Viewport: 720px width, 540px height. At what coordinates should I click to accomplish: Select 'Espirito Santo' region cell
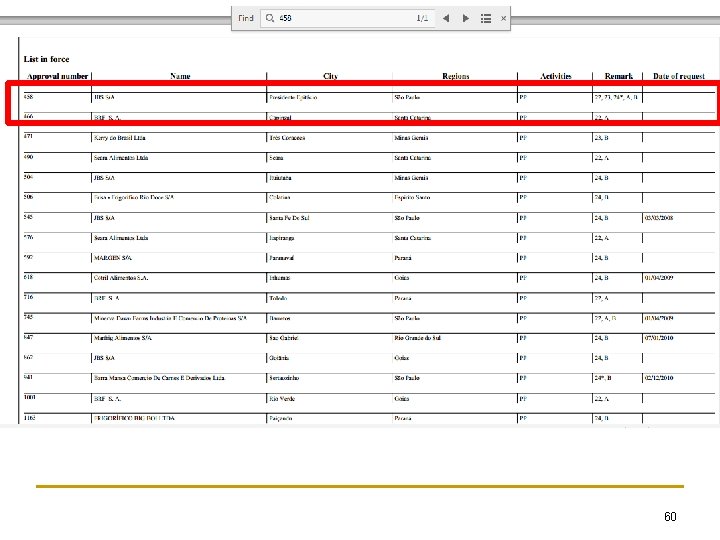pos(412,197)
